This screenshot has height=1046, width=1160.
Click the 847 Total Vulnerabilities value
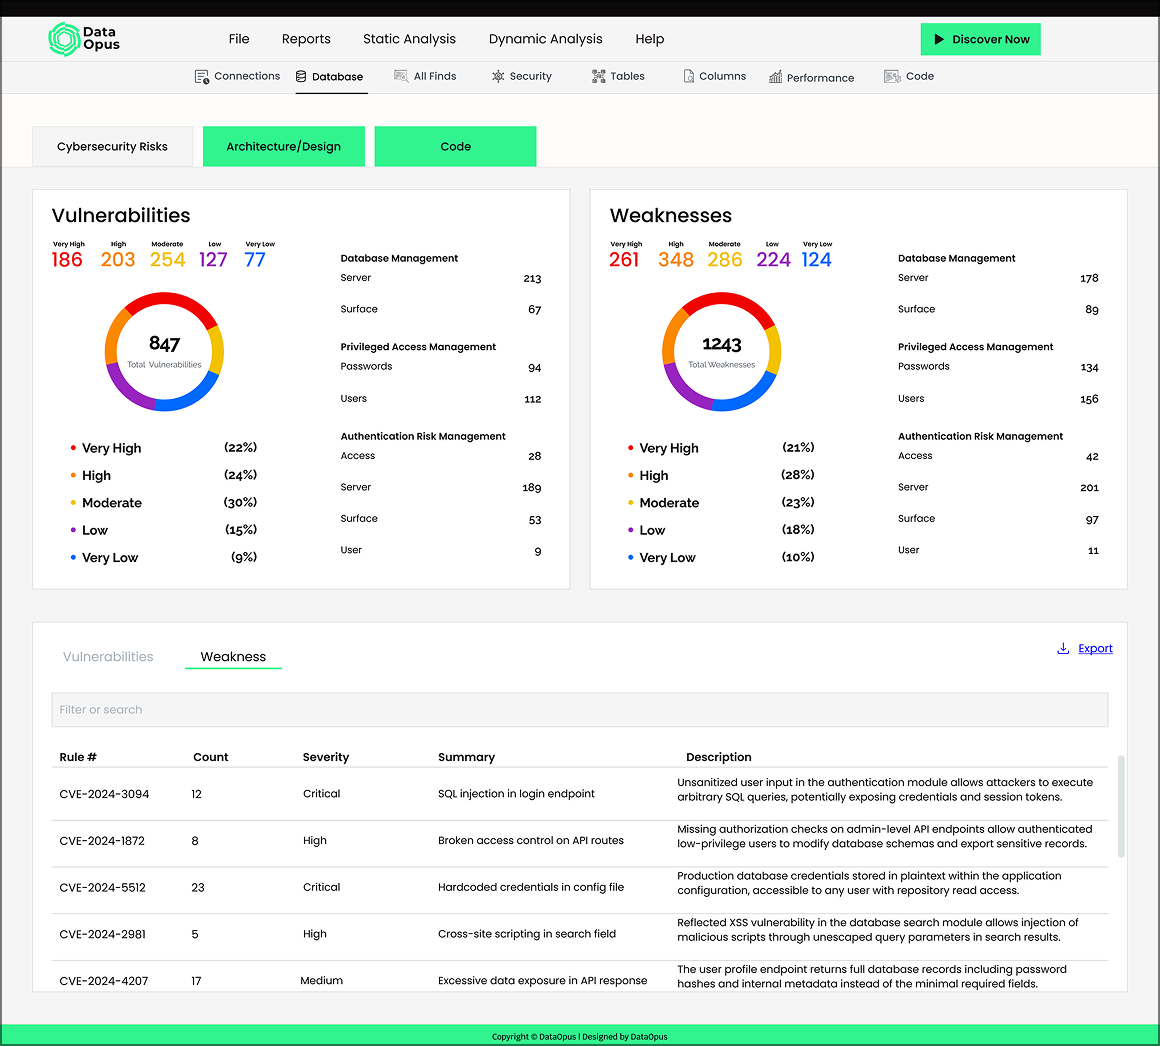coord(164,343)
